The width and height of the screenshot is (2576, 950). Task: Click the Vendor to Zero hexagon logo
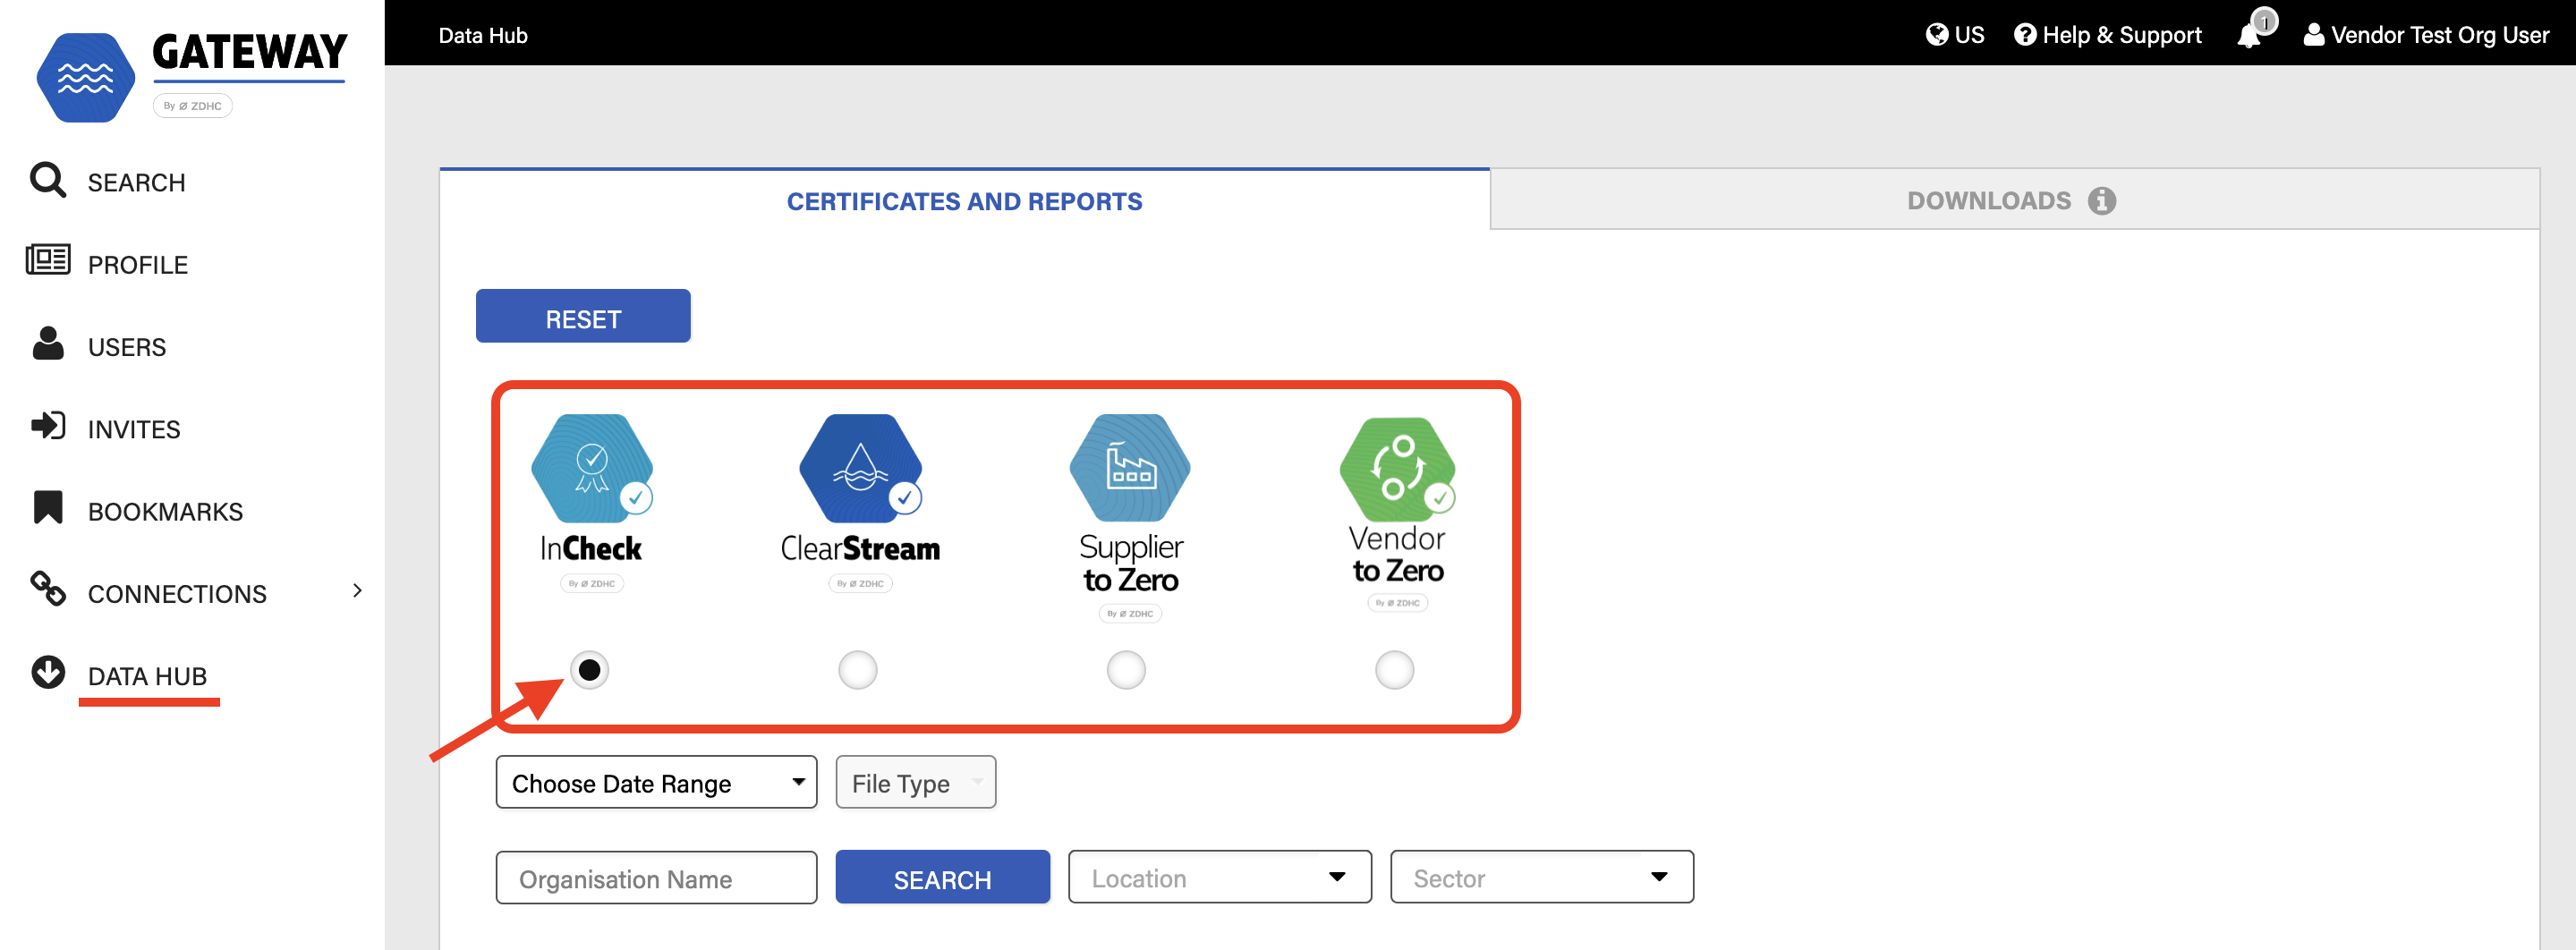coord(1398,468)
